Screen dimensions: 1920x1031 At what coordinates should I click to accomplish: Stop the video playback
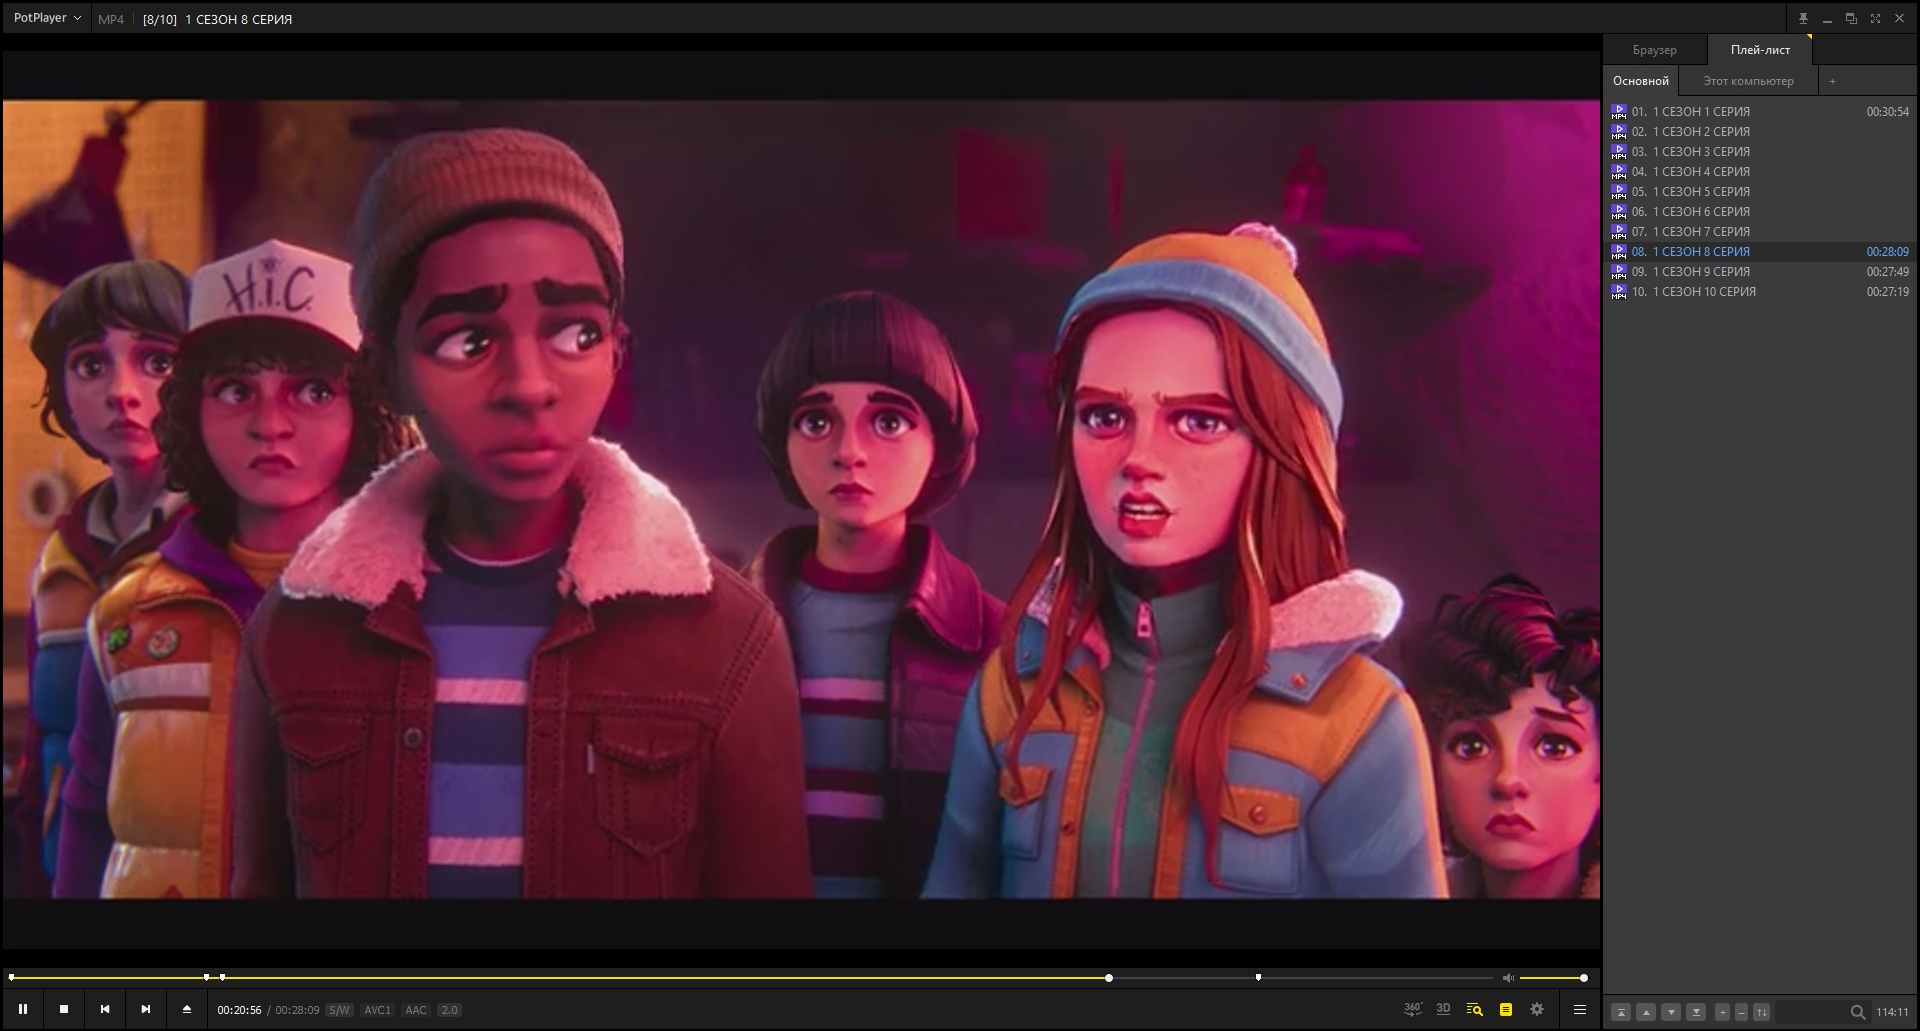(x=64, y=1009)
